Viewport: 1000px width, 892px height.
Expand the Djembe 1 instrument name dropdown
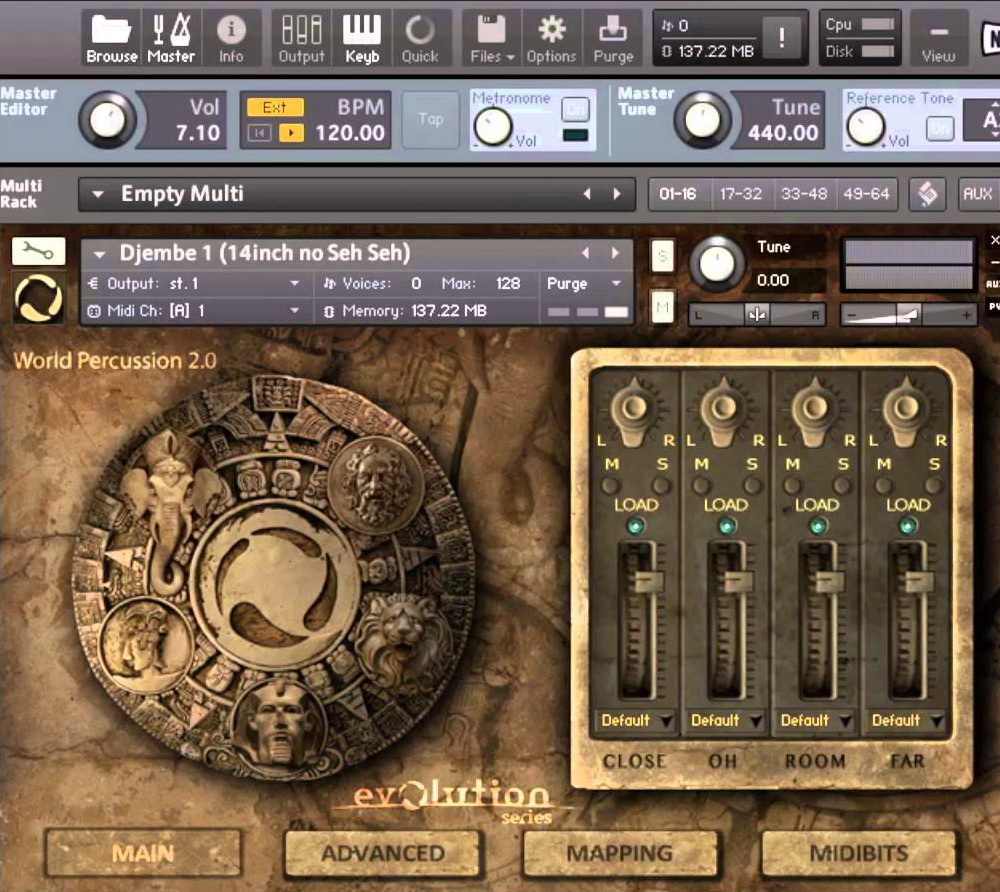click(x=99, y=254)
